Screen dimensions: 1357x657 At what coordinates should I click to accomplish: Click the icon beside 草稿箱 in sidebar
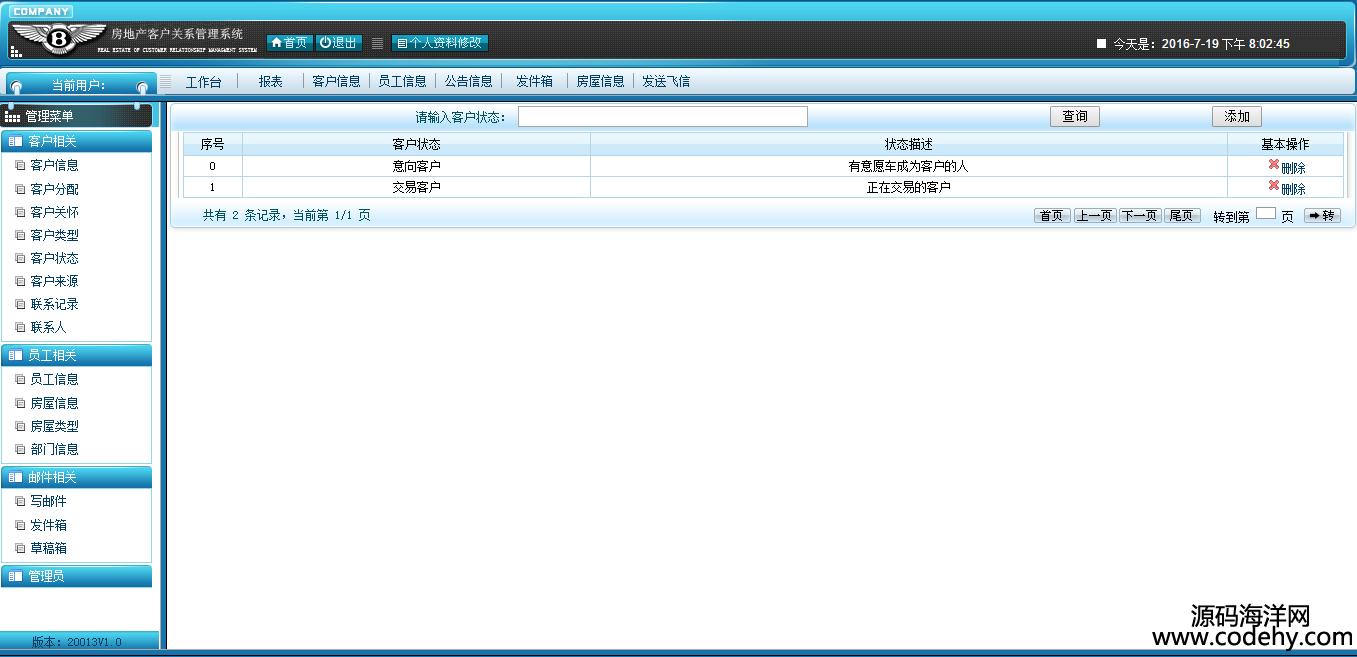point(20,549)
